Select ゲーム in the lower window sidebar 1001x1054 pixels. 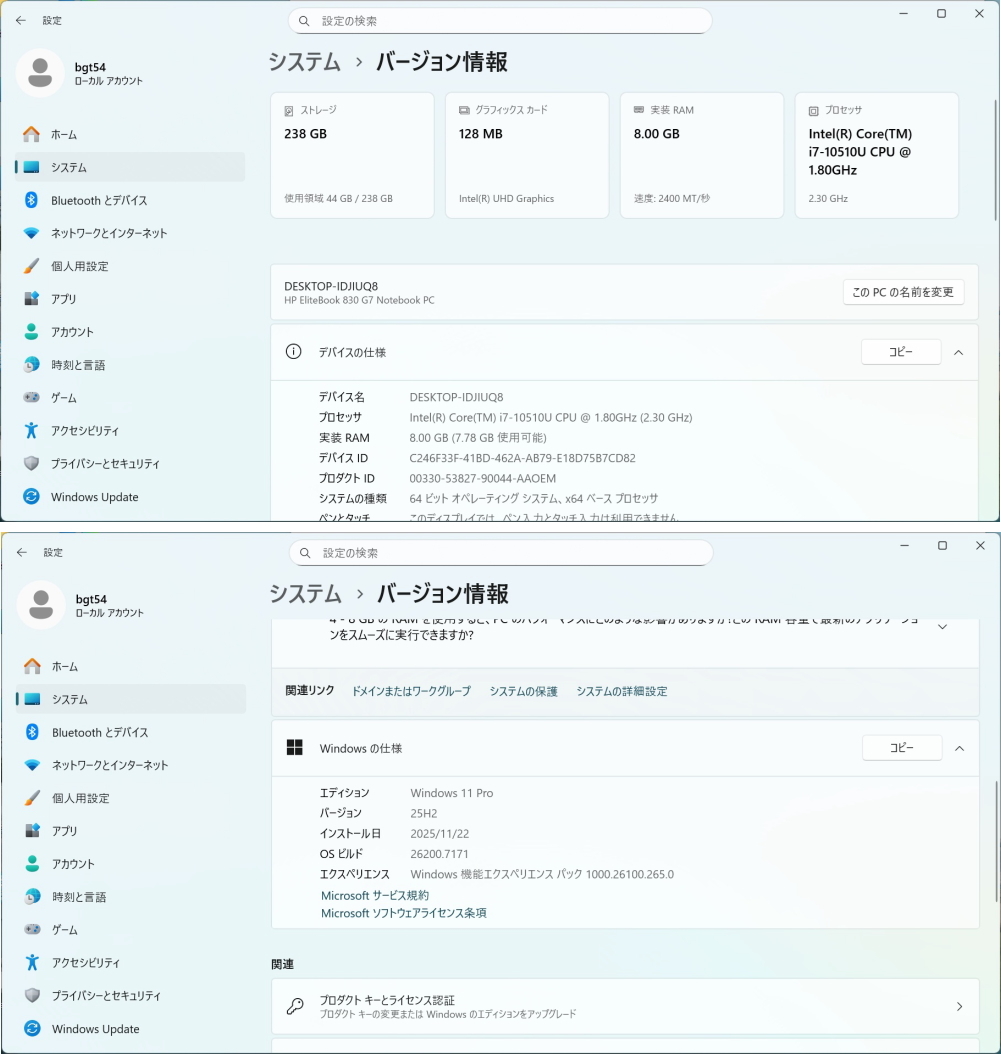coord(65,930)
